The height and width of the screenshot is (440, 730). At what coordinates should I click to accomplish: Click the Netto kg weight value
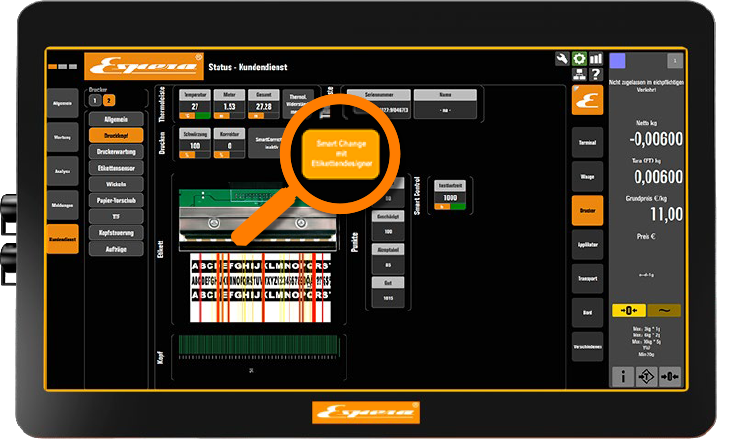[x=656, y=139]
